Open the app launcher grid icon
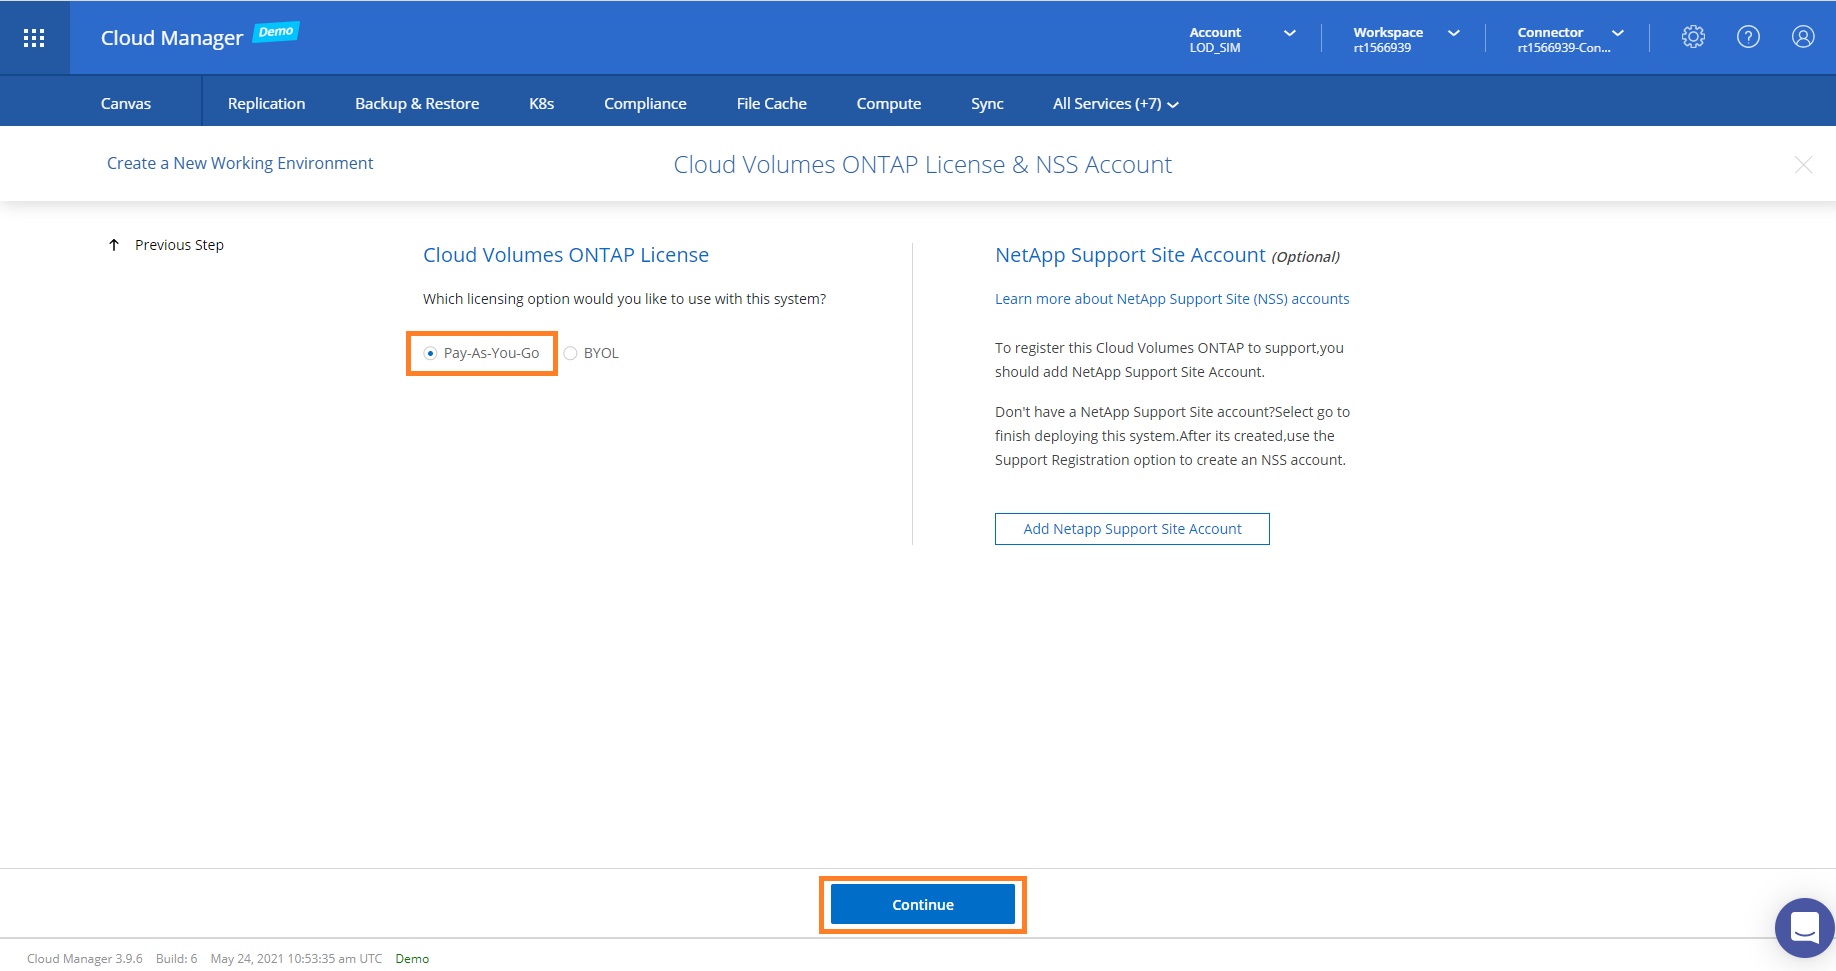The image size is (1836, 971). (x=34, y=38)
